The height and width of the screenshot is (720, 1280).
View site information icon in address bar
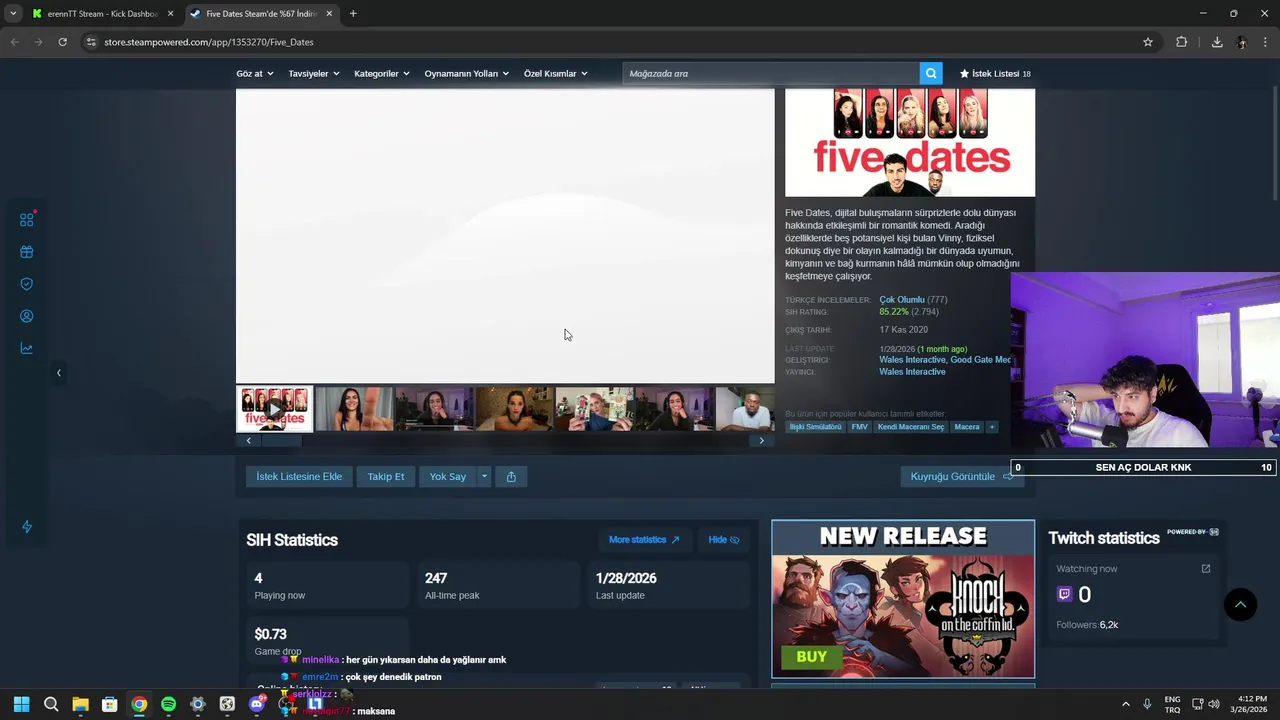pyautogui.click(x=91, y=42)
